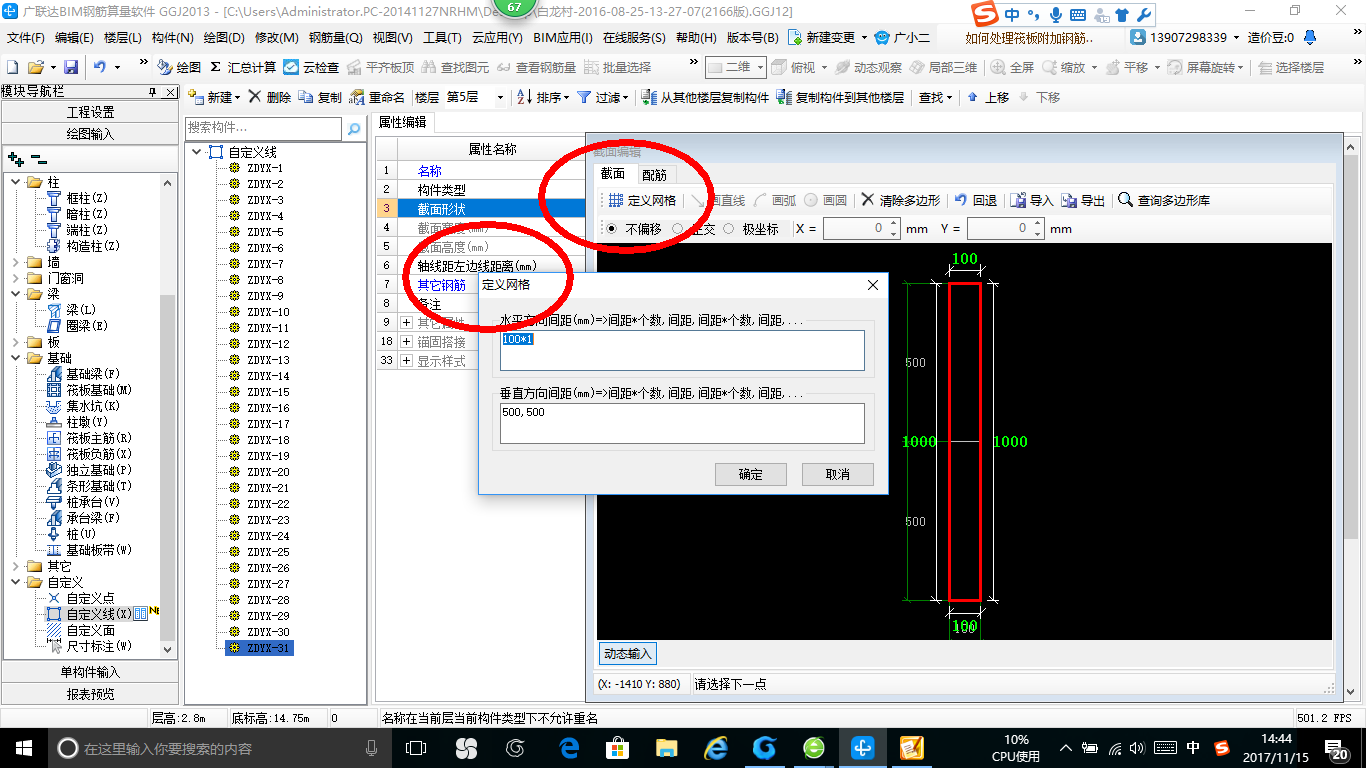
Task: Click the 绘图 toolbar icon
Action: point(180,67)
